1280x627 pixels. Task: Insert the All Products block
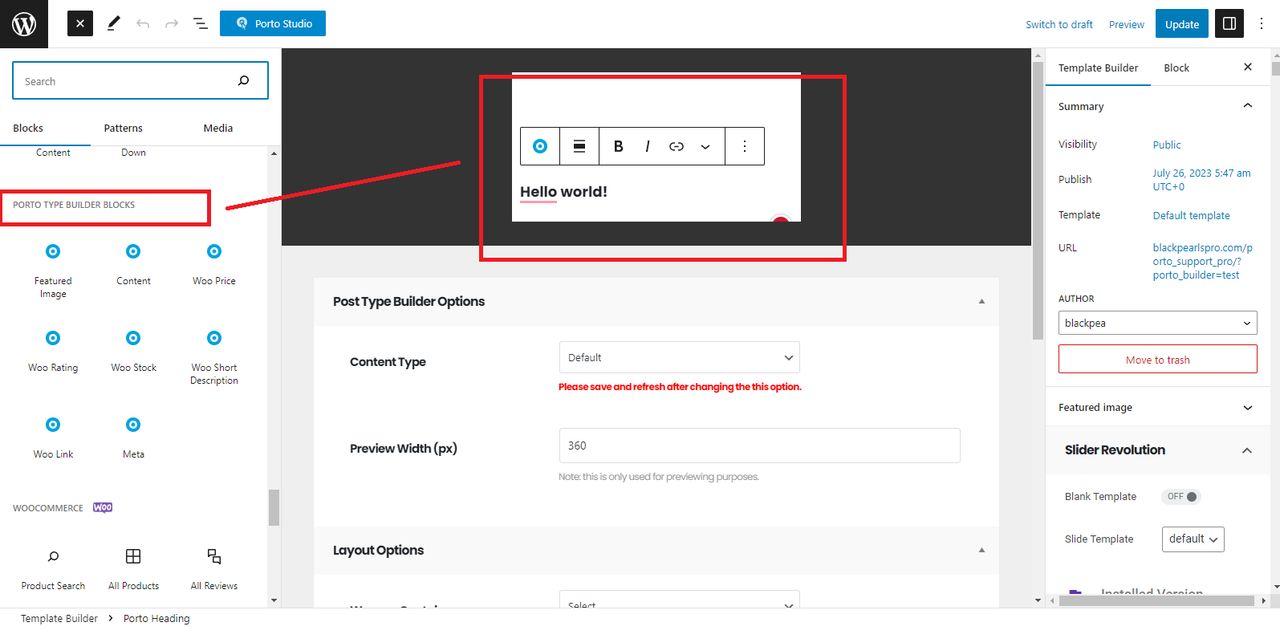133,568
